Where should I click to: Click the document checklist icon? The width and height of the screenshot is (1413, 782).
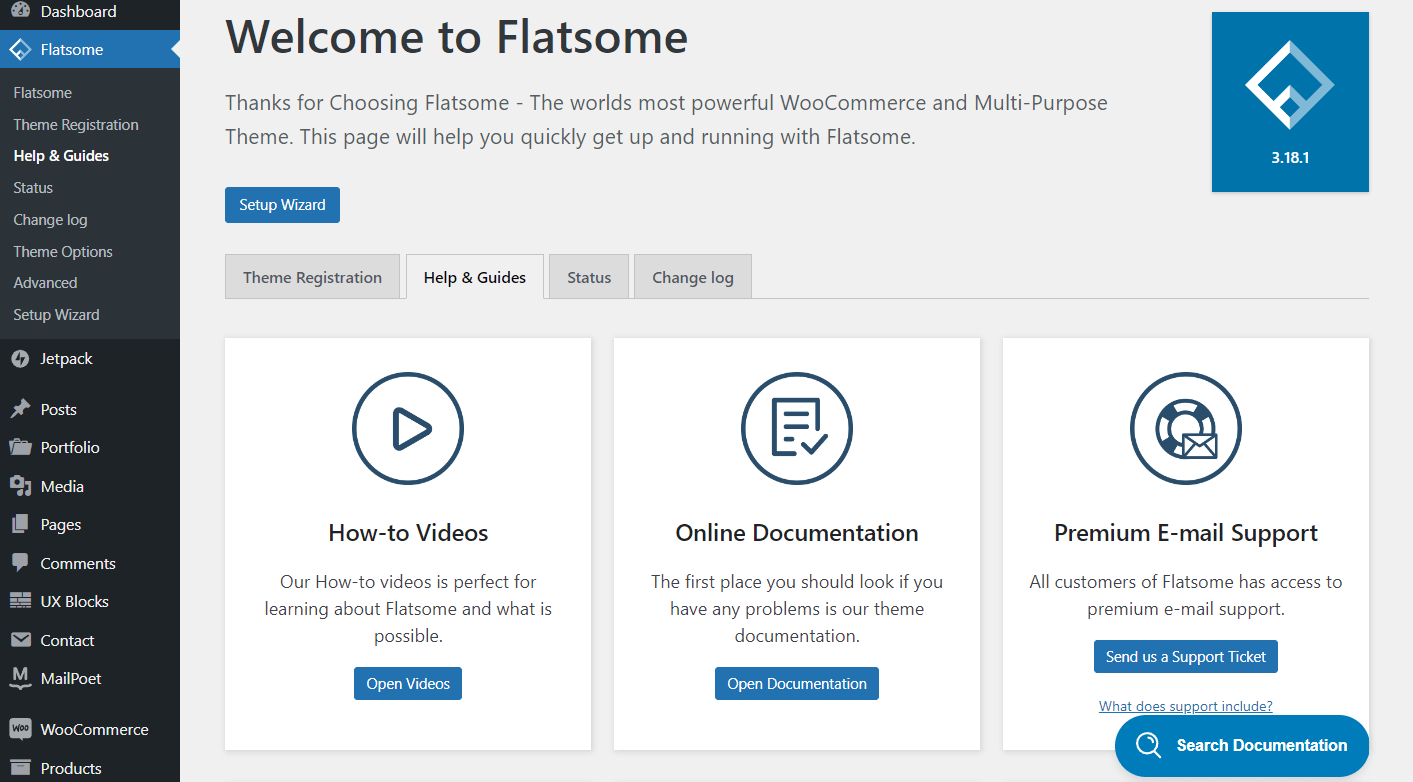click(x=796, y=429)
